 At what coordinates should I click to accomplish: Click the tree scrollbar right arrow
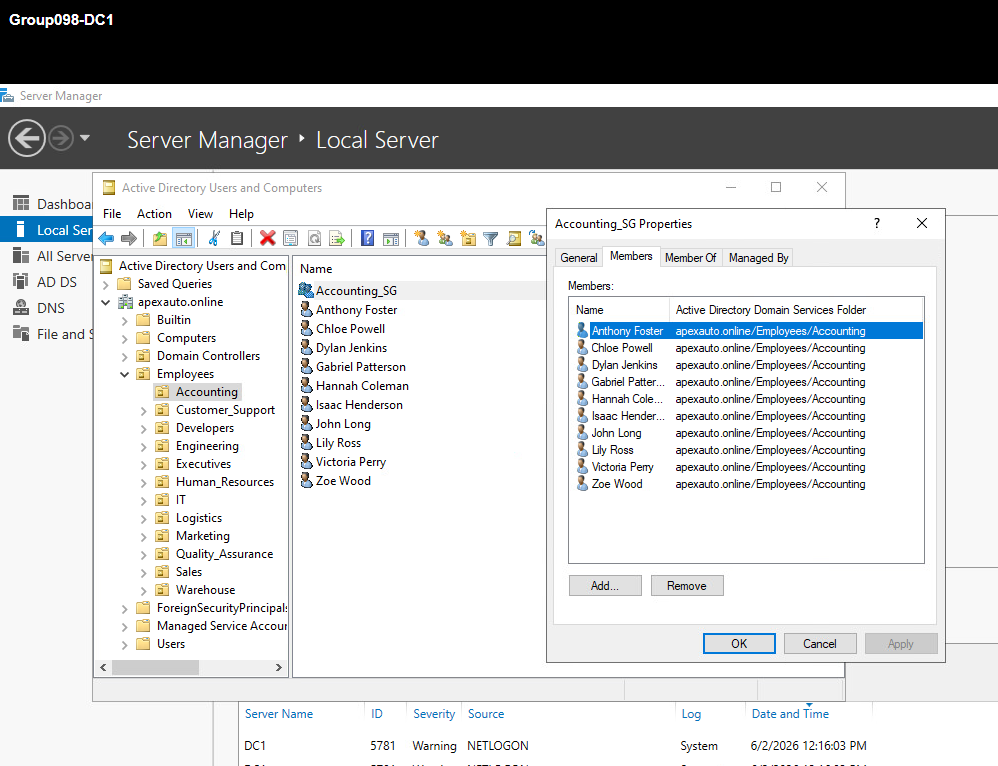(x=278, y=667)
